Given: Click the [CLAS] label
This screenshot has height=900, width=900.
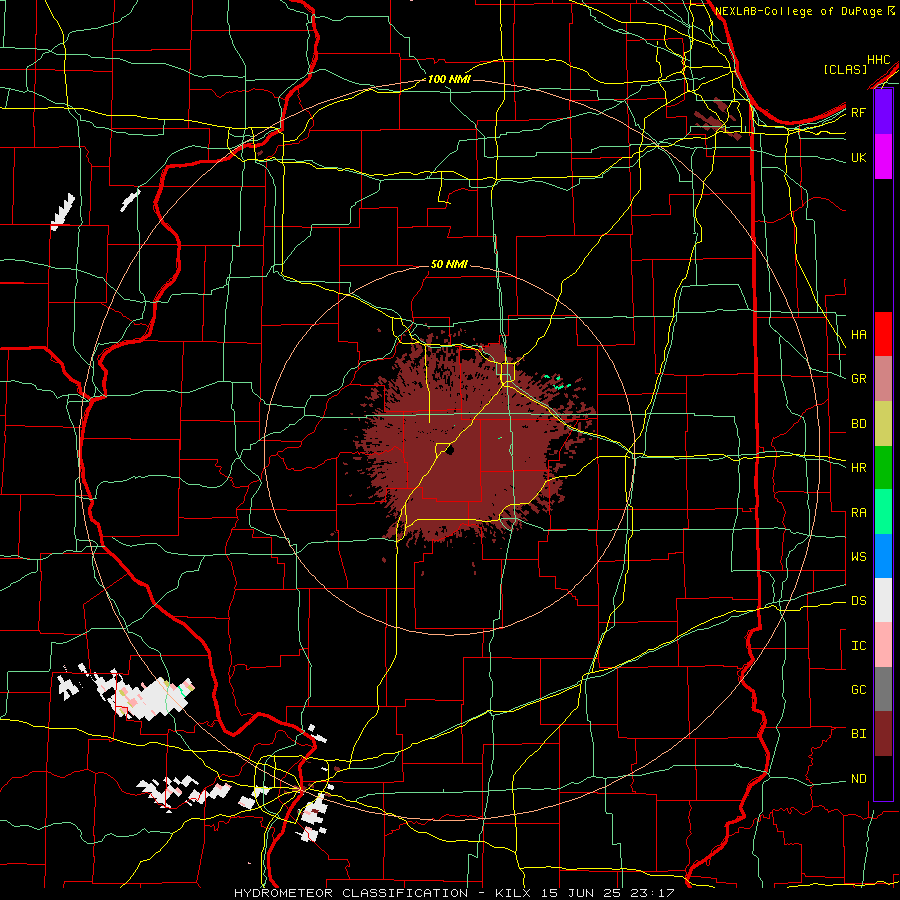Looking at the screenshot, I should click(x=845, y=70).
